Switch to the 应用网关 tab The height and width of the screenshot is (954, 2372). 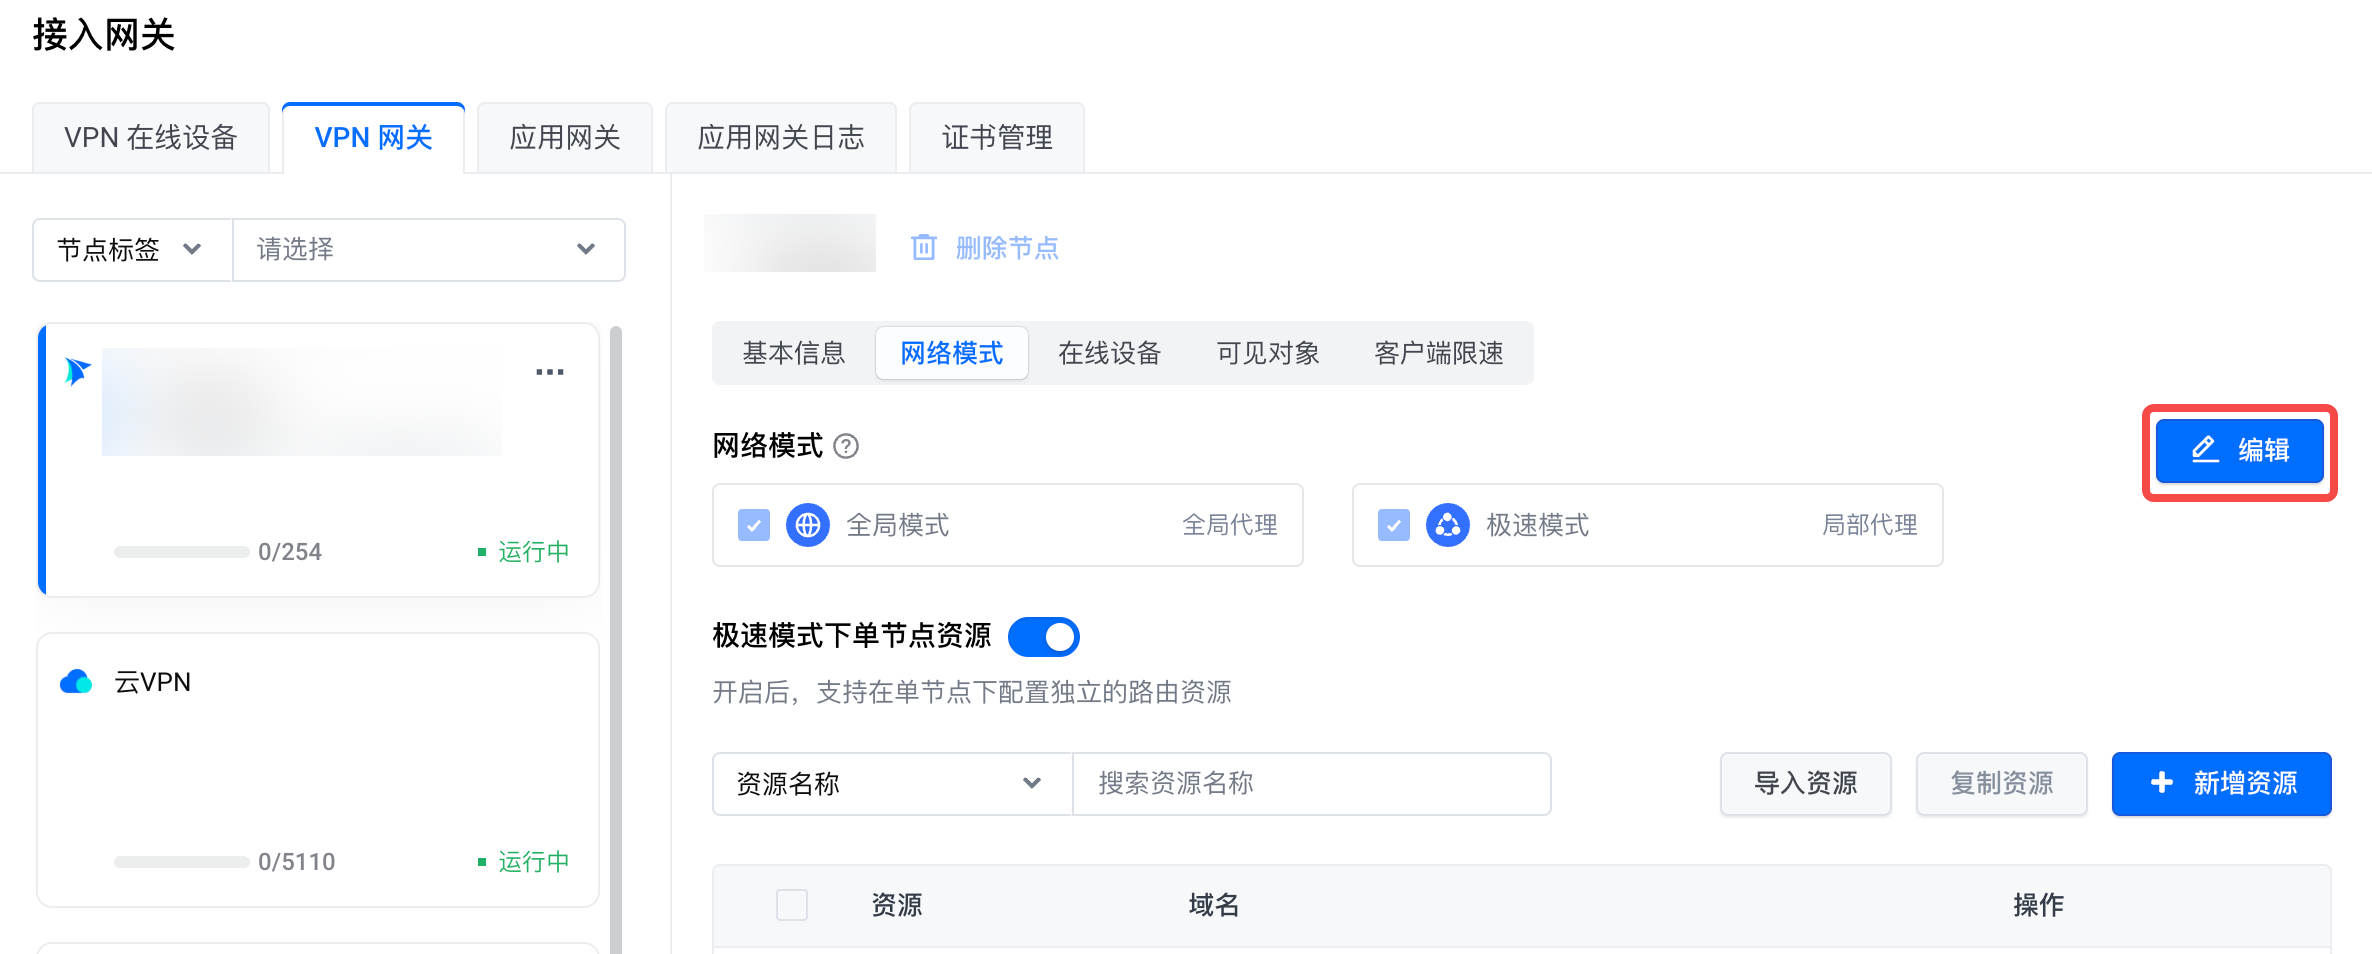click(565, 138)
